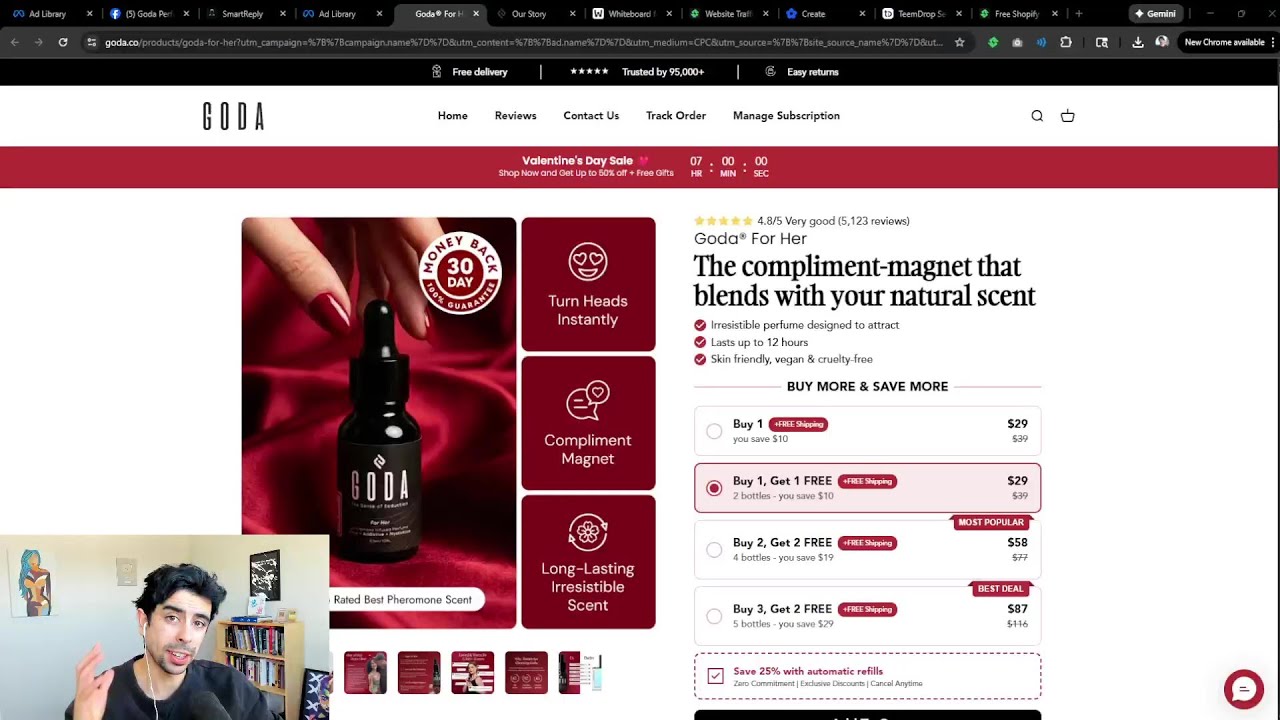Click the Chrome profile avatar
Screen dimensions: 1280x720
(x=1162, y=42)
